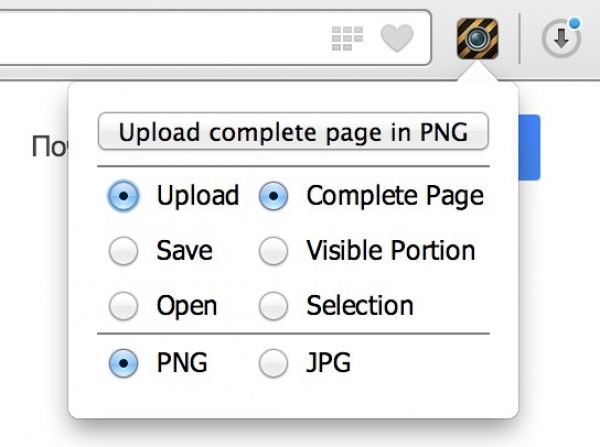Click the "JPG" label text
Viewport: 600px width, 447px height.
click(328, 363)
